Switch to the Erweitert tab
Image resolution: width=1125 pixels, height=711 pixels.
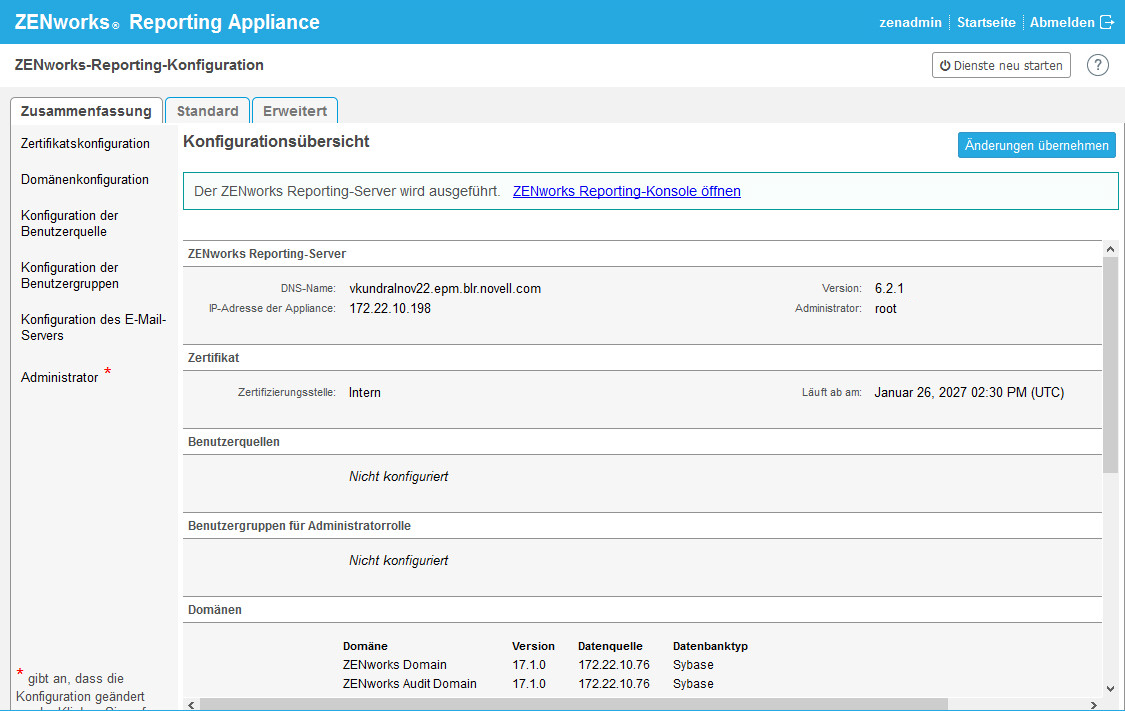pyautogui.click(x=295, y=111)
